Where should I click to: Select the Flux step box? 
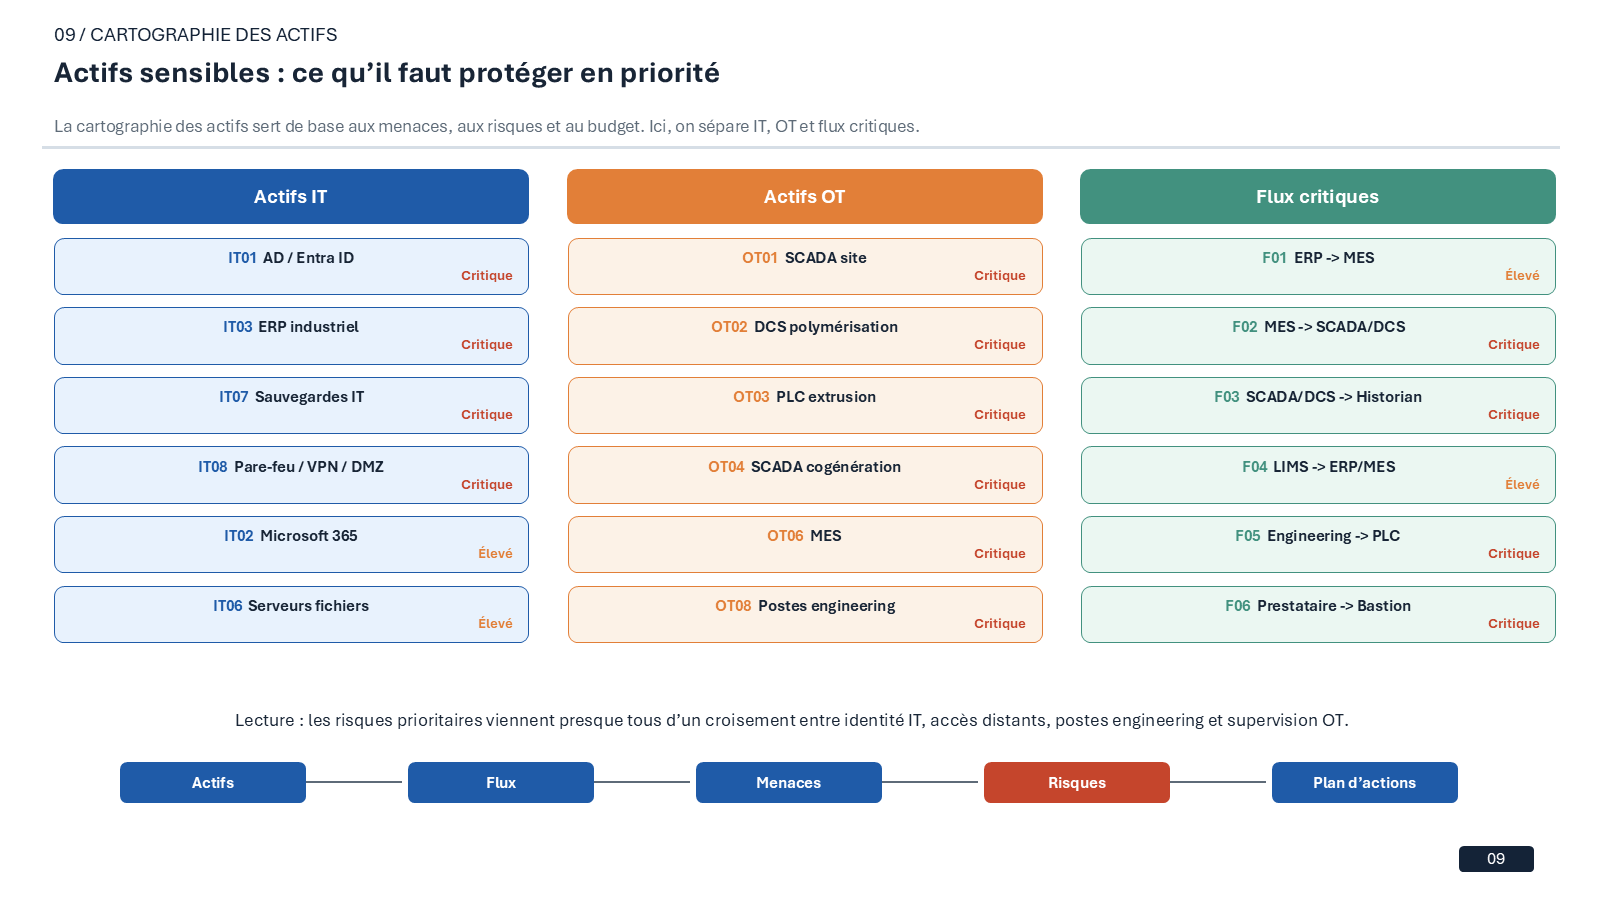coord(501,782)
